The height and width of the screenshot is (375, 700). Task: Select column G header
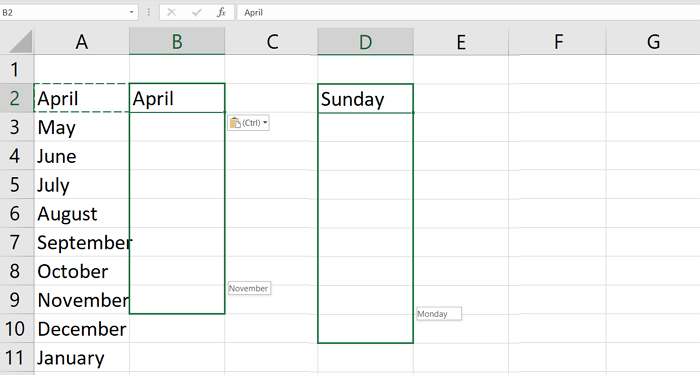coord(653,42)
